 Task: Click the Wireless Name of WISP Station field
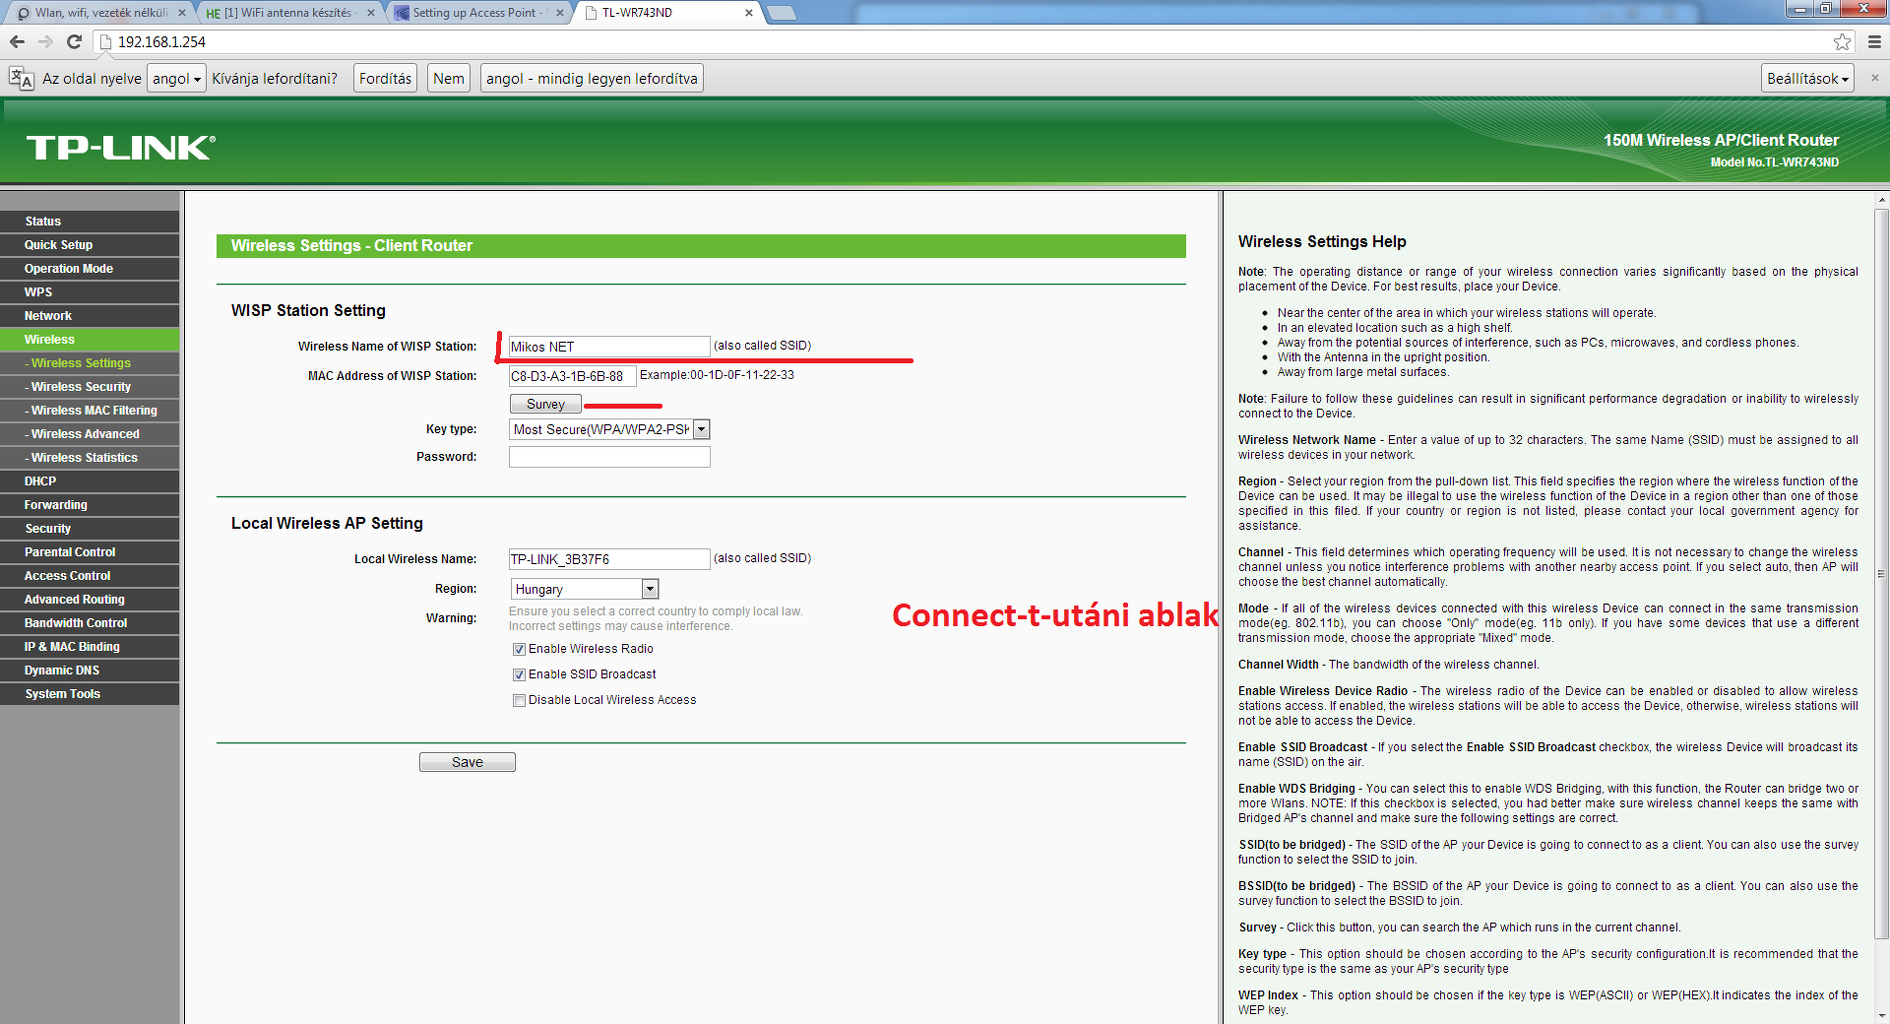pos(609,347)
